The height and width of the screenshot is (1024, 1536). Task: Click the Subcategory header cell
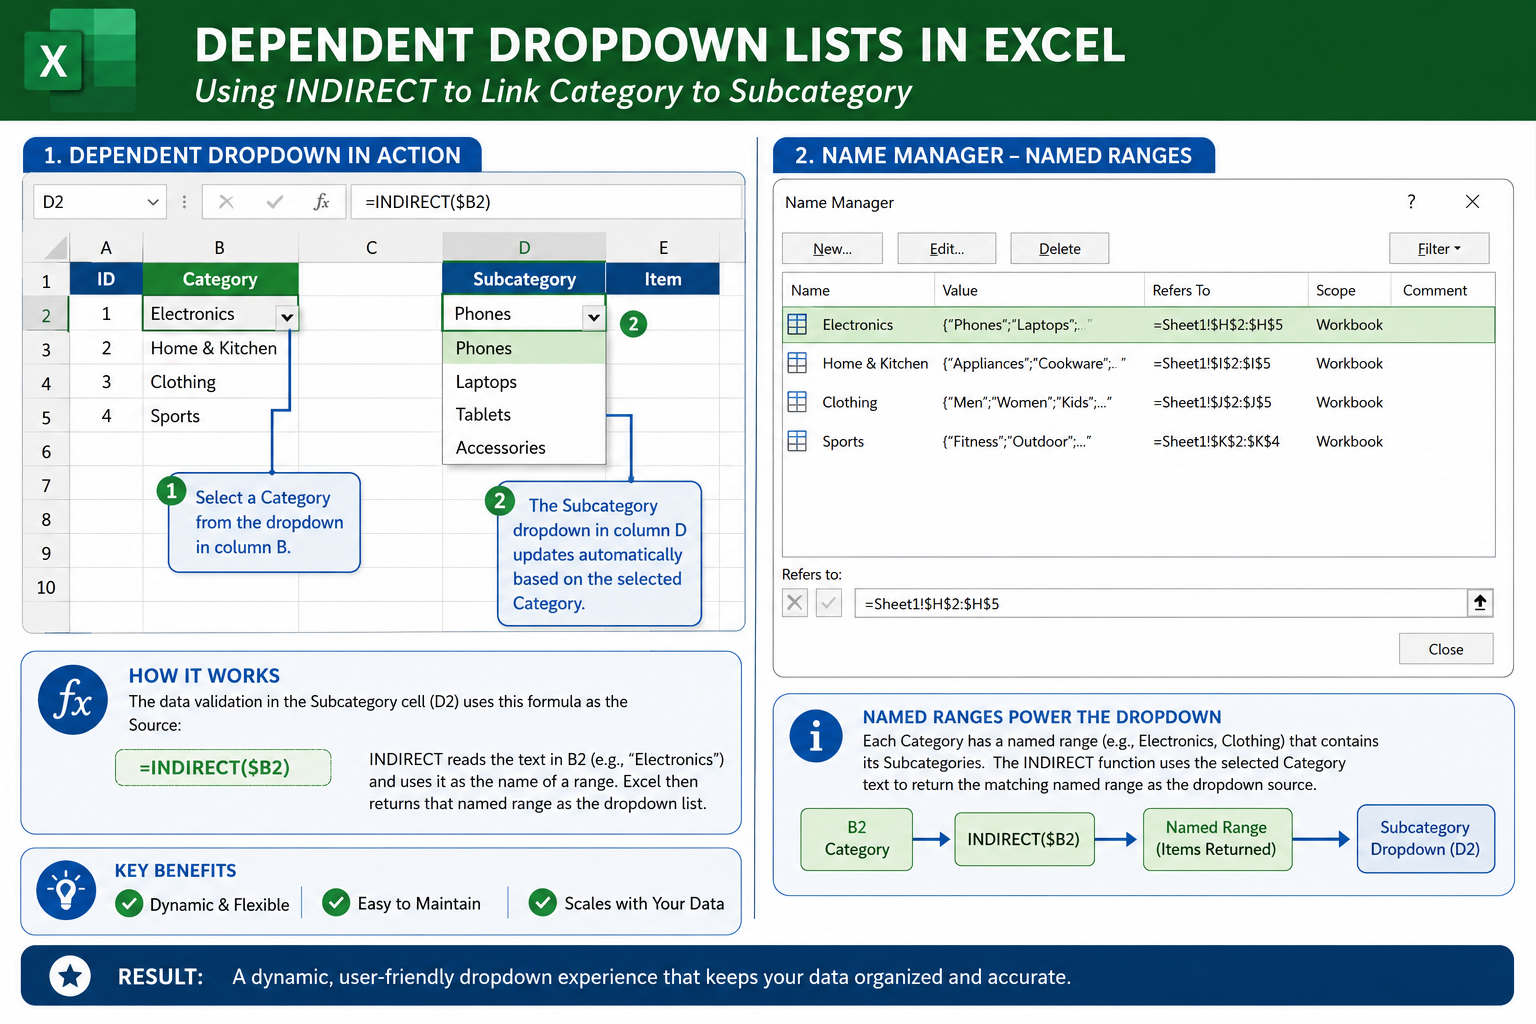(524, 279)
